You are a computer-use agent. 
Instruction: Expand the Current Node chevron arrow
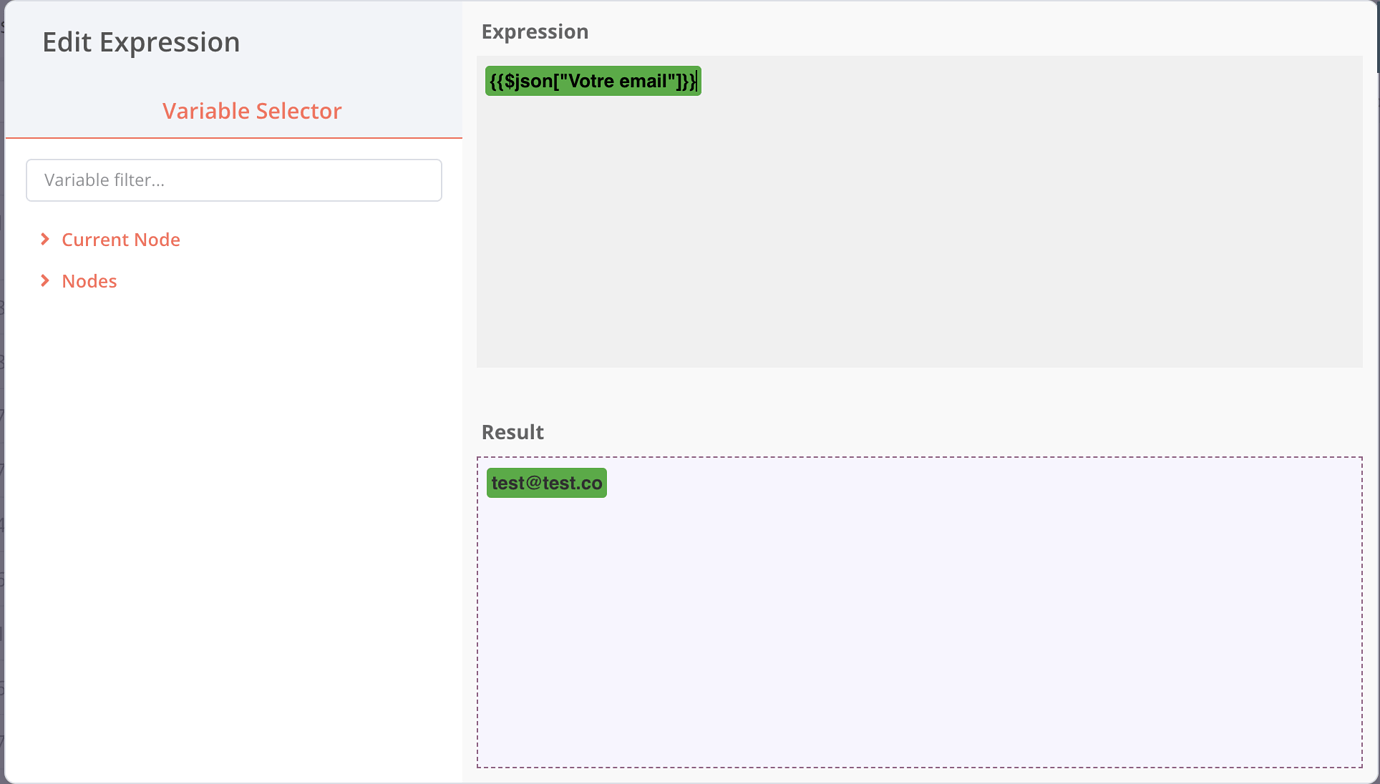(x=45, y=239)
